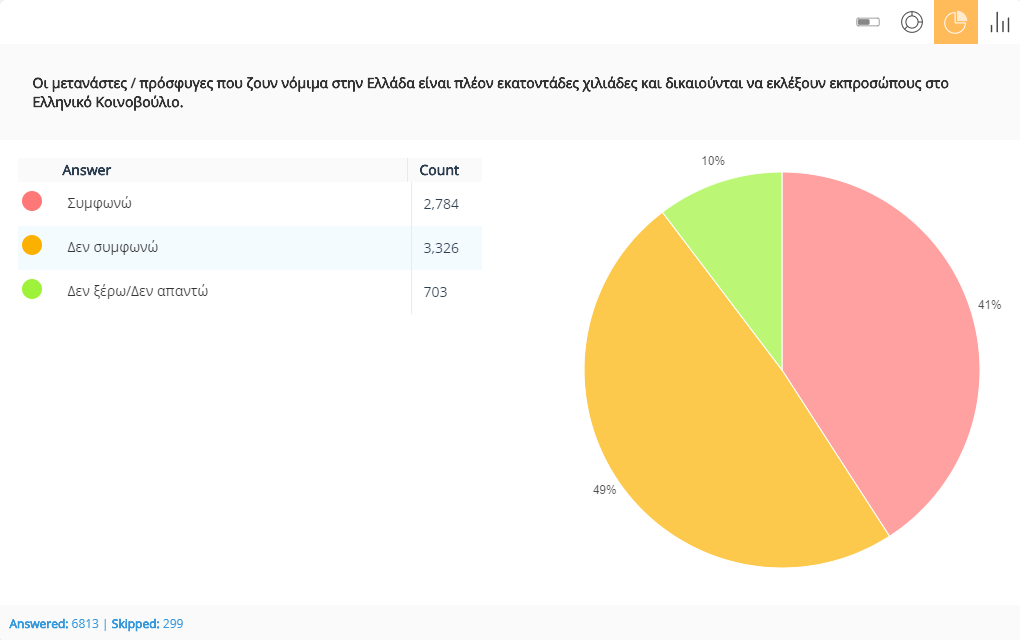Click the 3,326 count value
This screenshot has height=640, width=1020.
click(x=441, y=248)
